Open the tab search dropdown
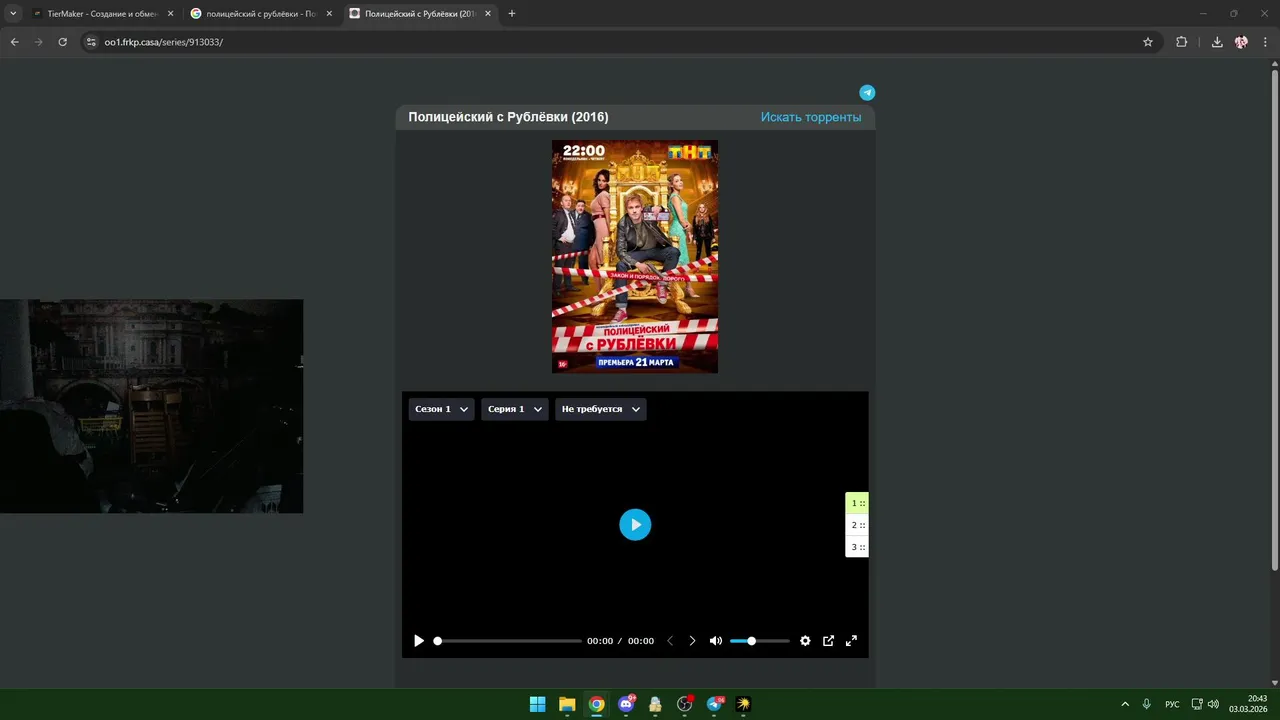 pyautogui.click(x=13, y=14)
